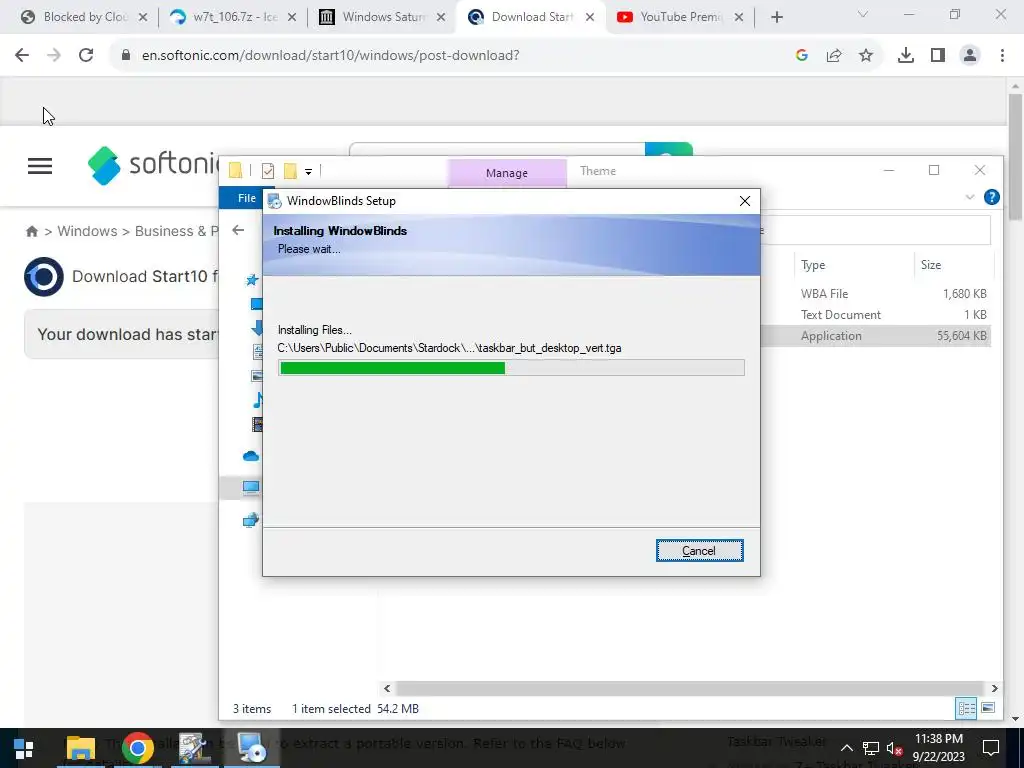
Task: Open Windows Start button
Action: point(24,748)
